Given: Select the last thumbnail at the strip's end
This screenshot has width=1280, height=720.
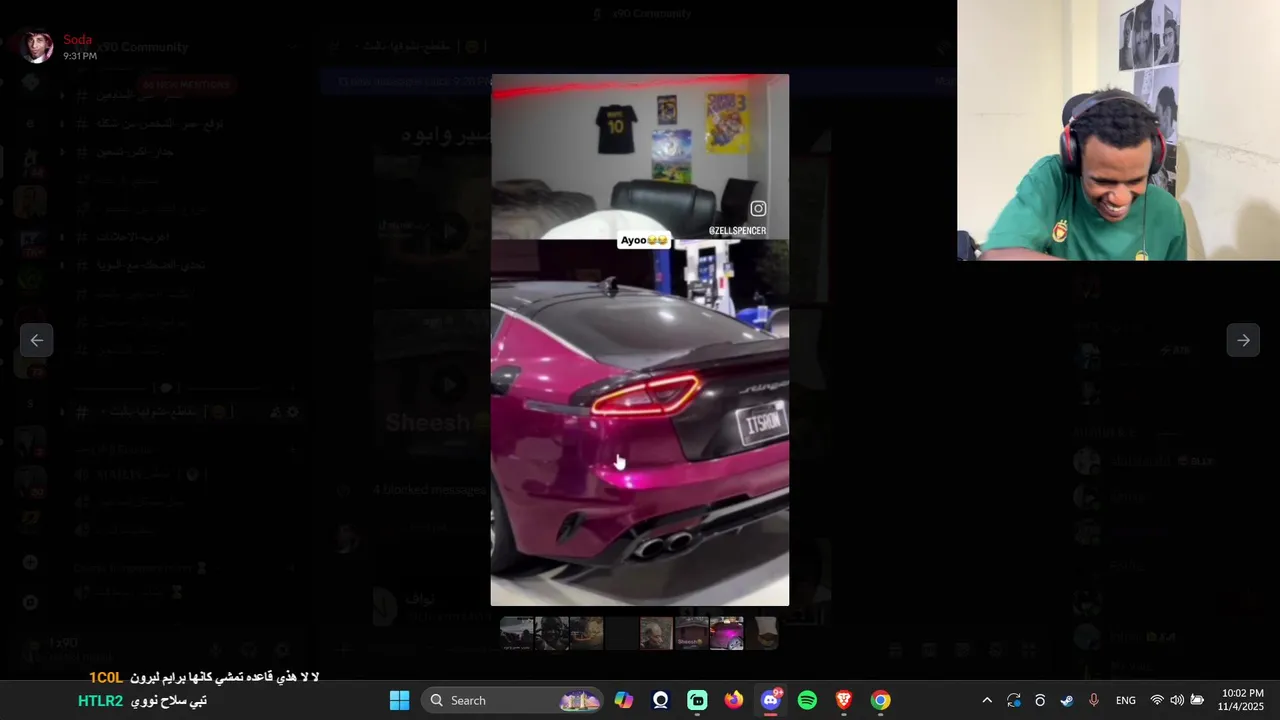Looking at the screenshot, I should 764,633.
